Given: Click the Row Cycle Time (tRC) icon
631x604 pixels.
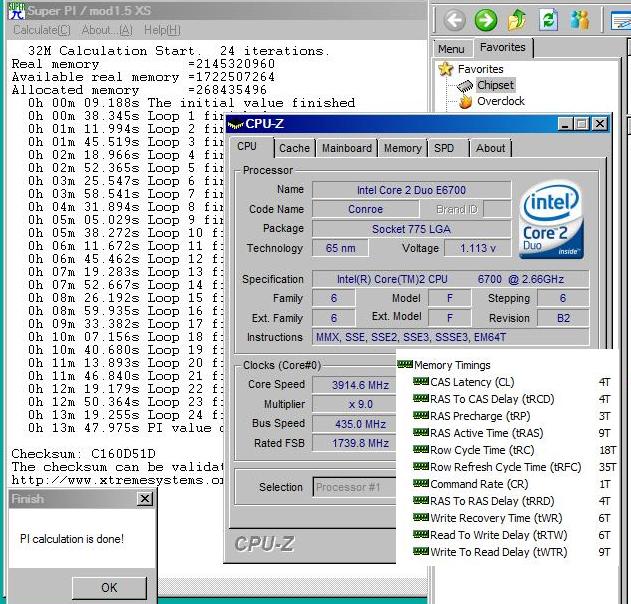Looking at the screenshot, I should click(421, 449).
